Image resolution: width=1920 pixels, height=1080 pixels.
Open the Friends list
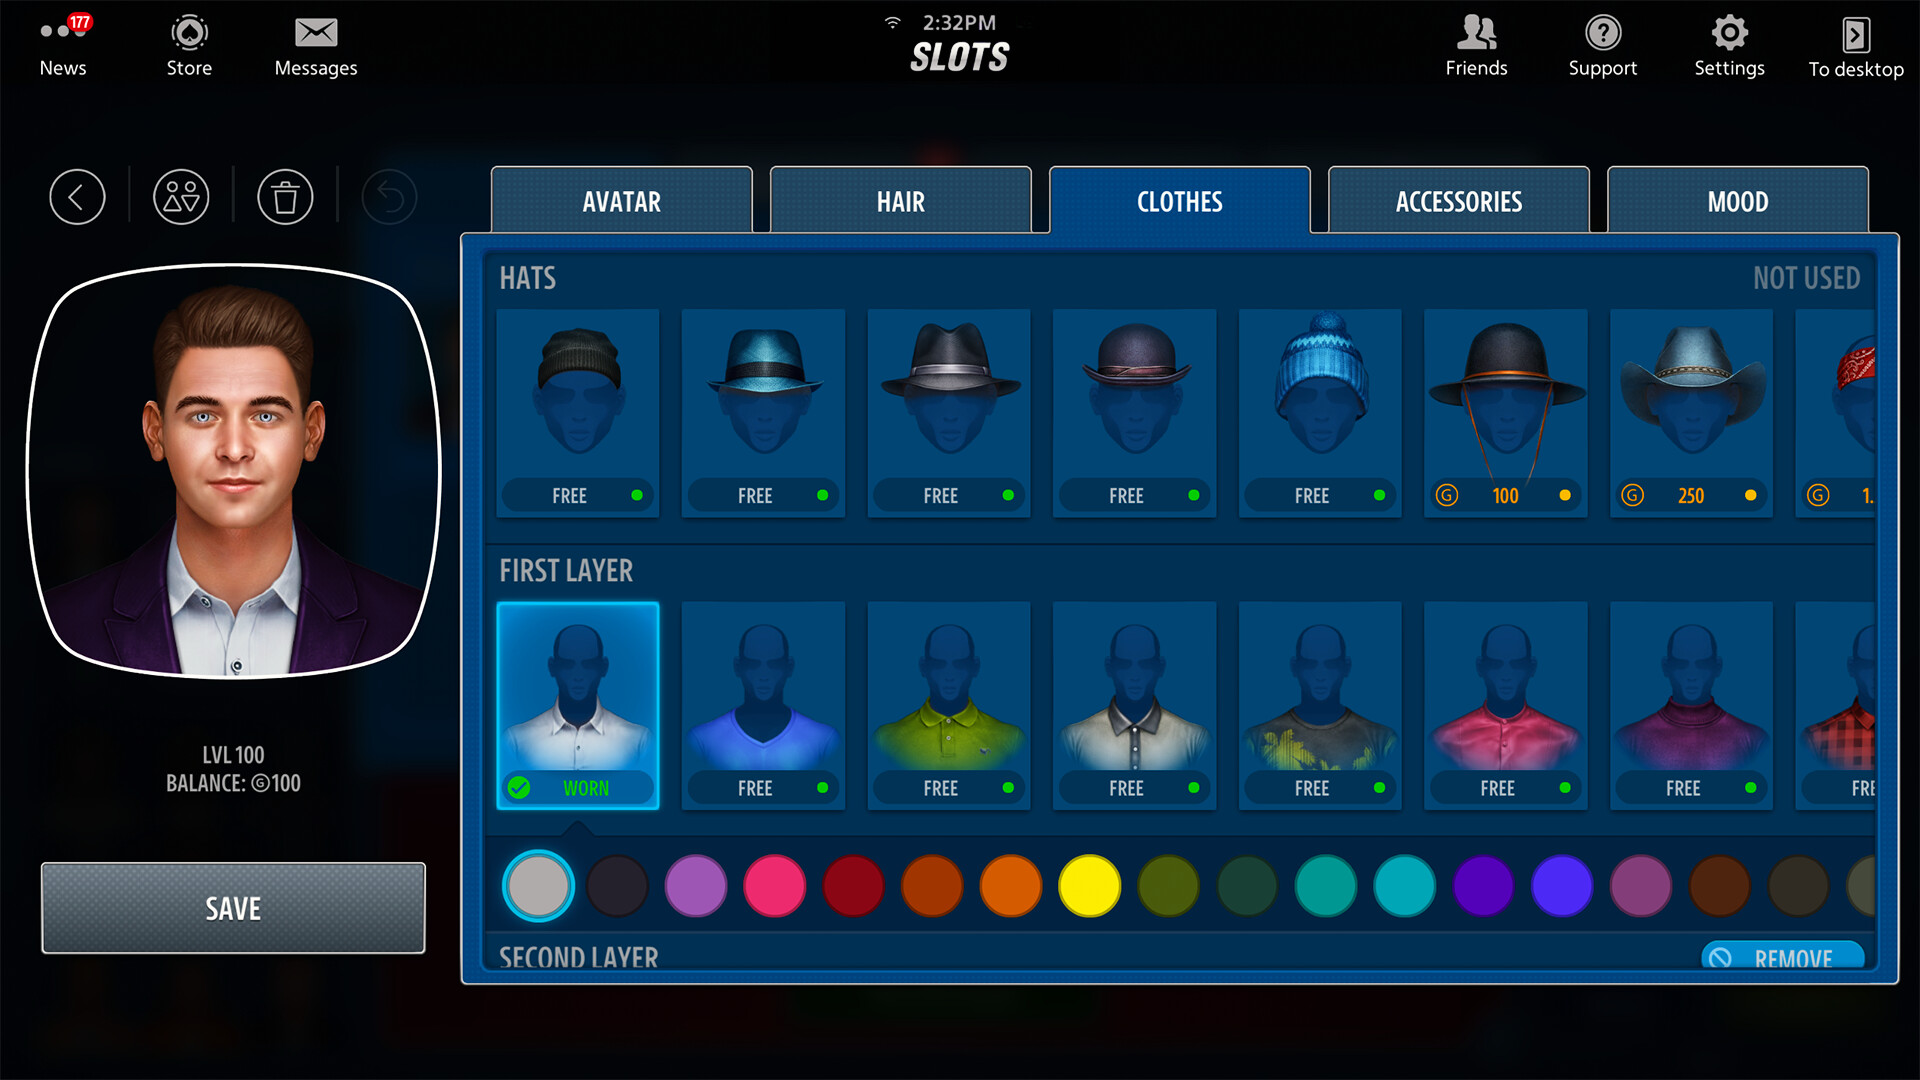coord(1475,45)
